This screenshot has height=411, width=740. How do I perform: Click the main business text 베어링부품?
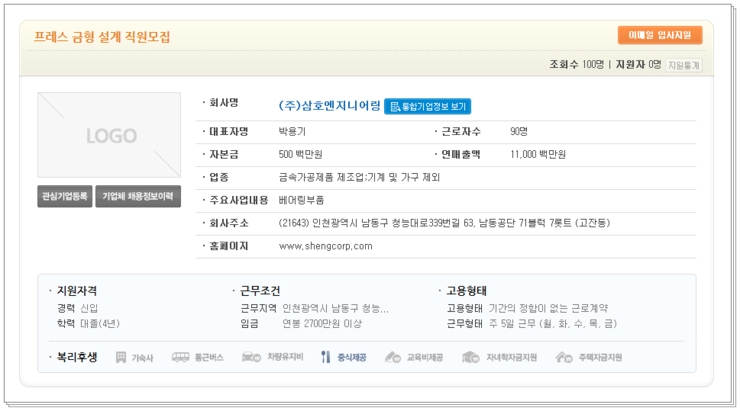301,200
